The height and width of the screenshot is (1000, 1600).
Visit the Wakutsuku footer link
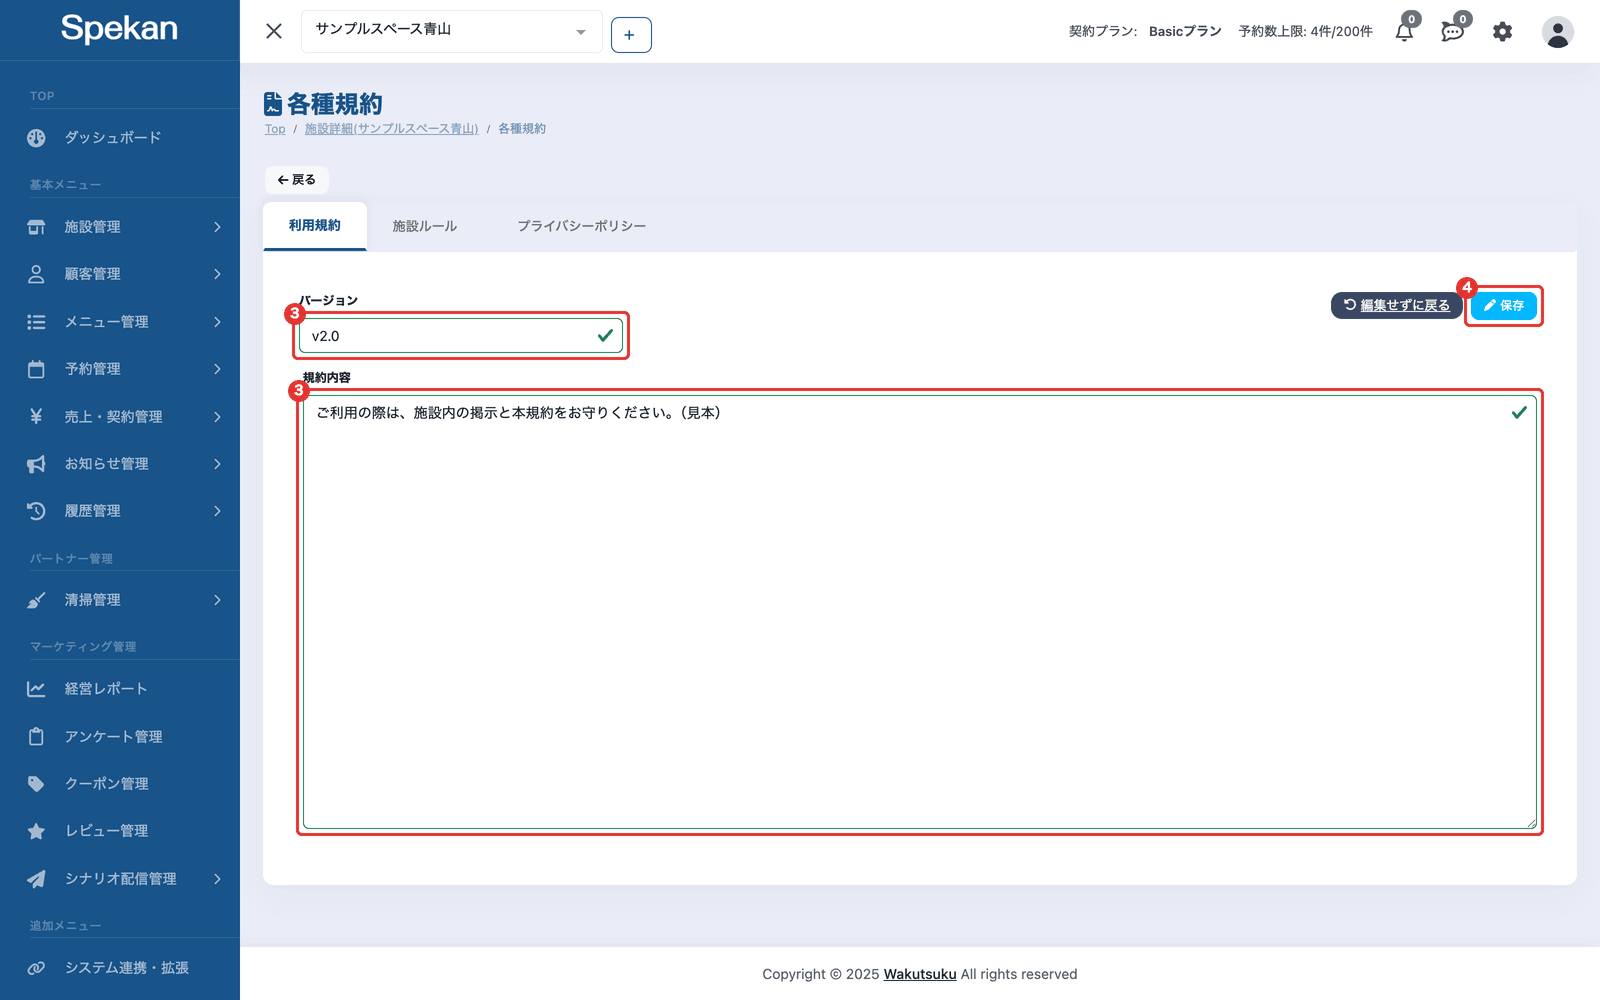pyautogui.click(x=920, y=974)
